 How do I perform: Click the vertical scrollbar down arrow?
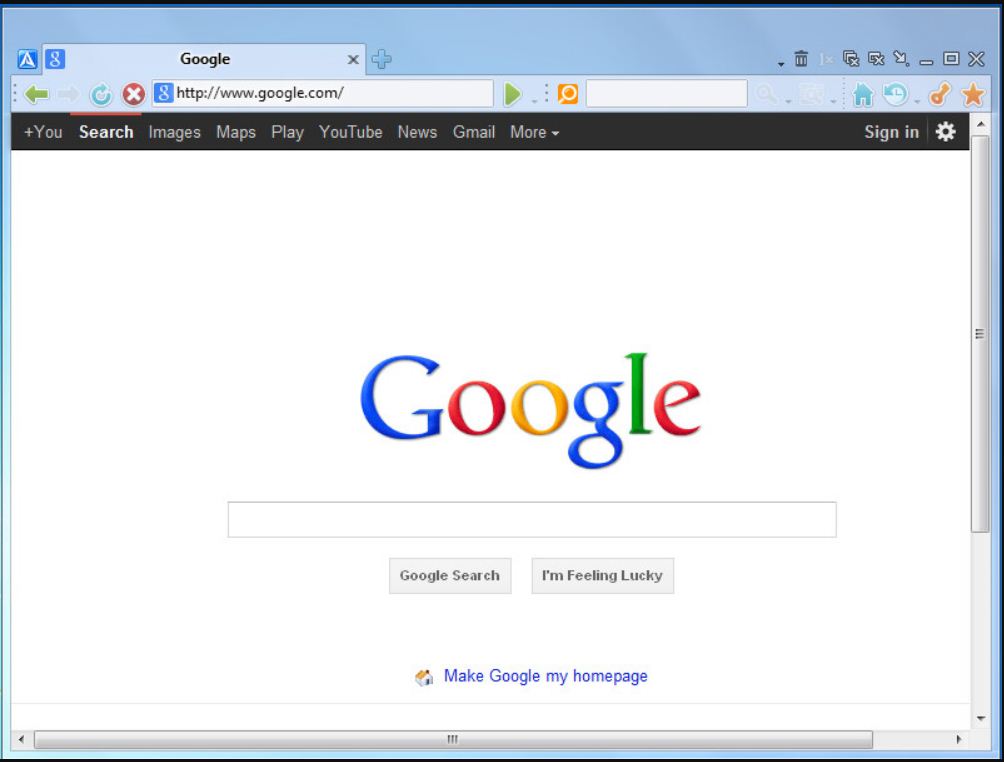(x=980, y=718)
